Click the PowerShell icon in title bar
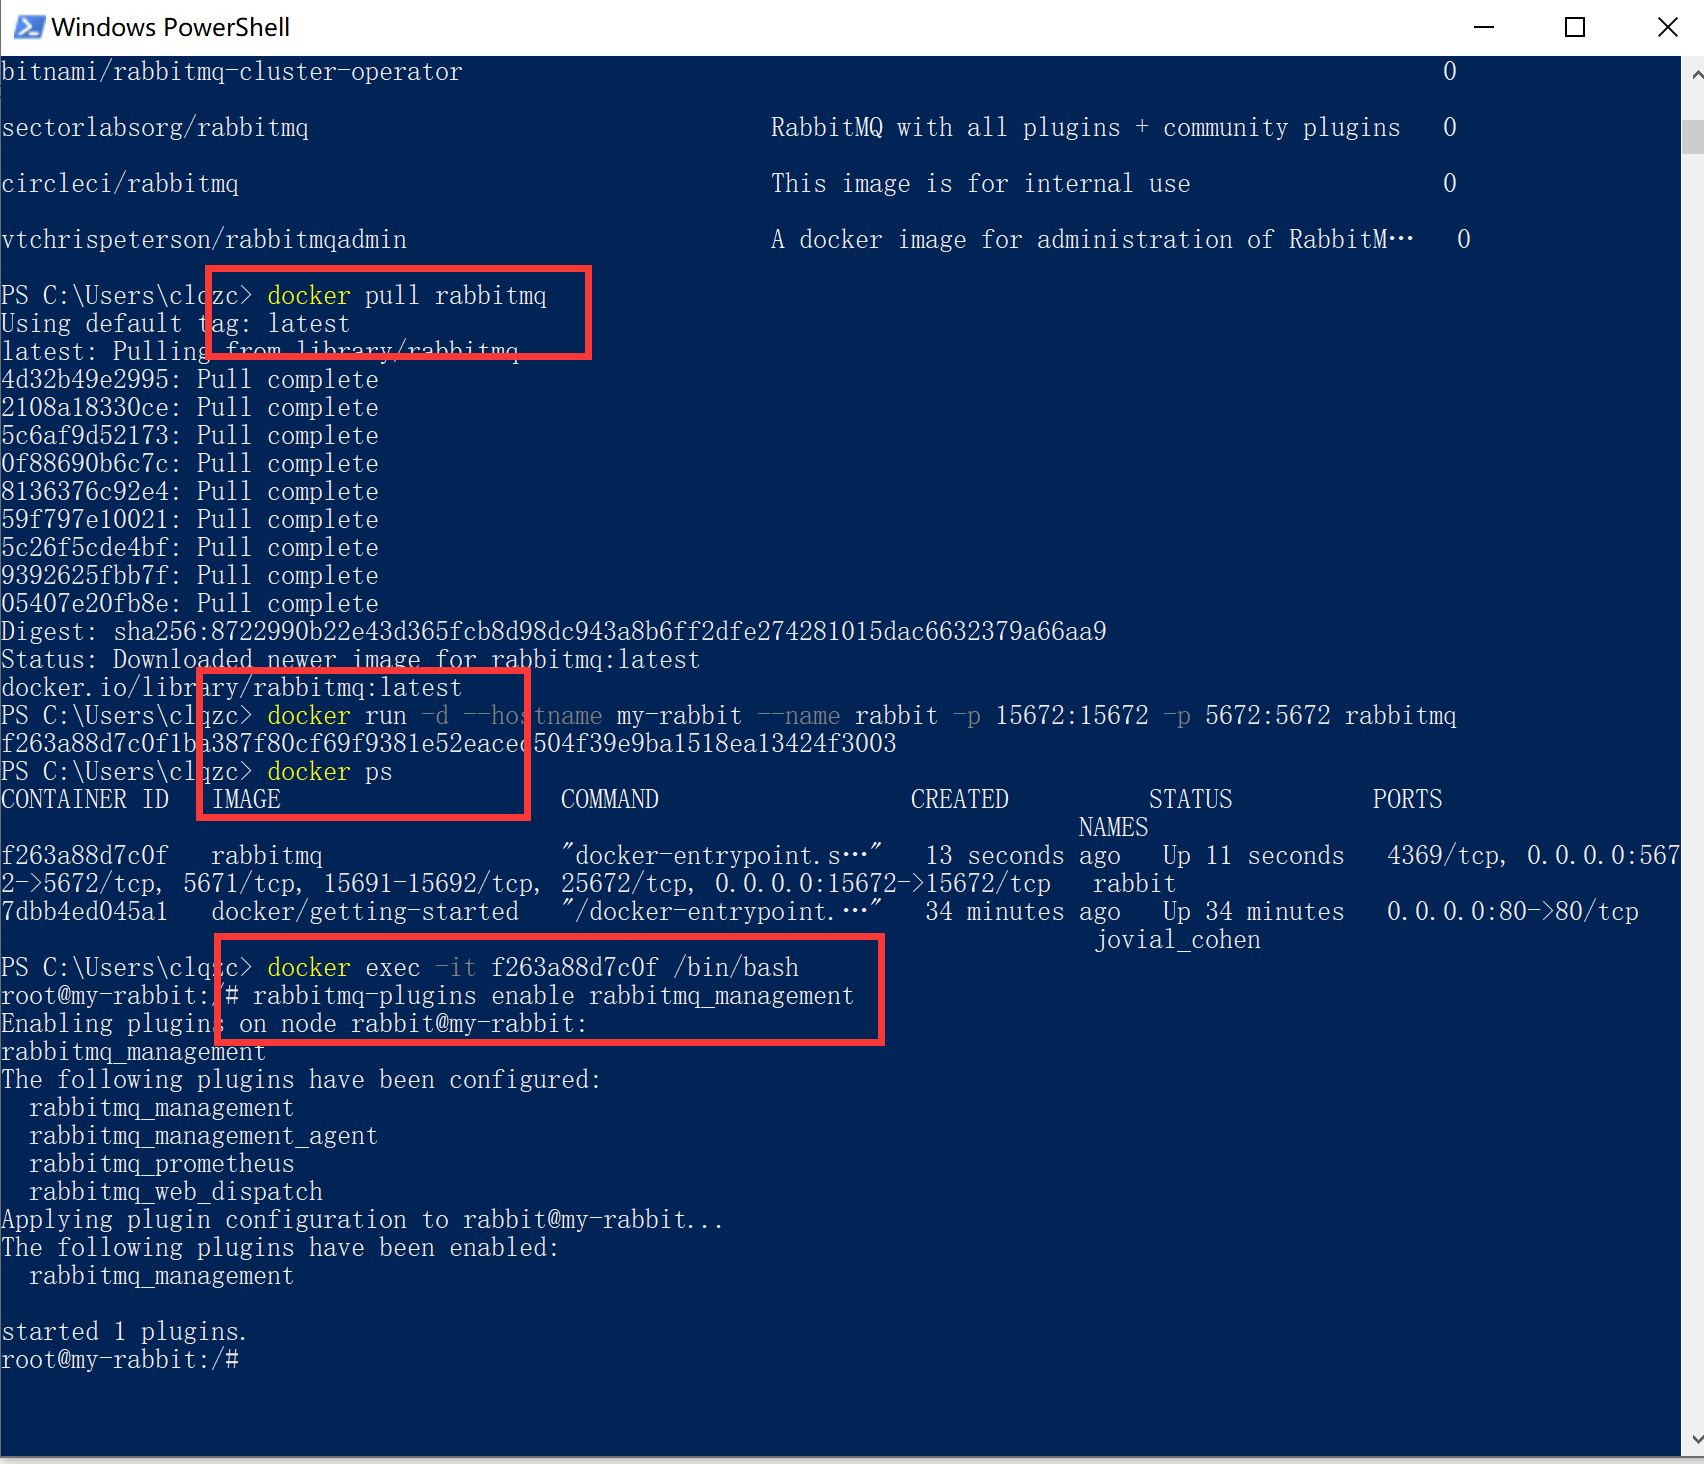1704x1464 pixels. 29,27
